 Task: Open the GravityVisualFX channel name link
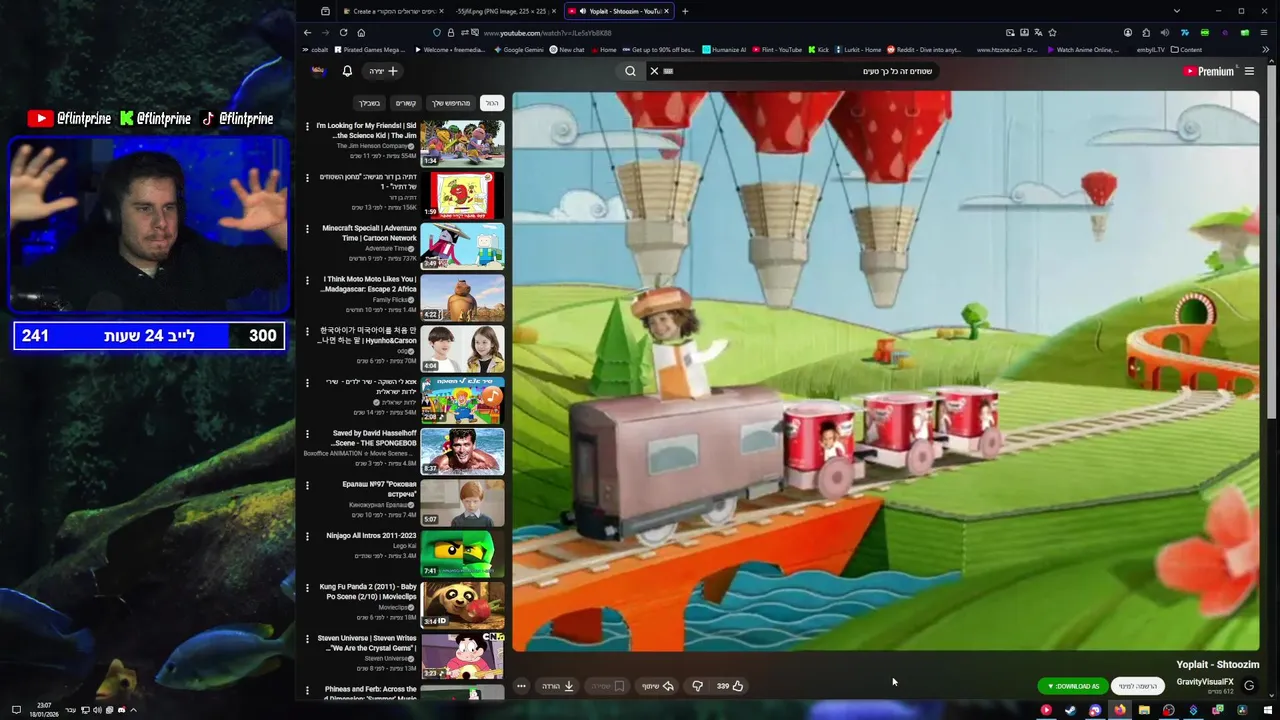tap(1204, 682)
